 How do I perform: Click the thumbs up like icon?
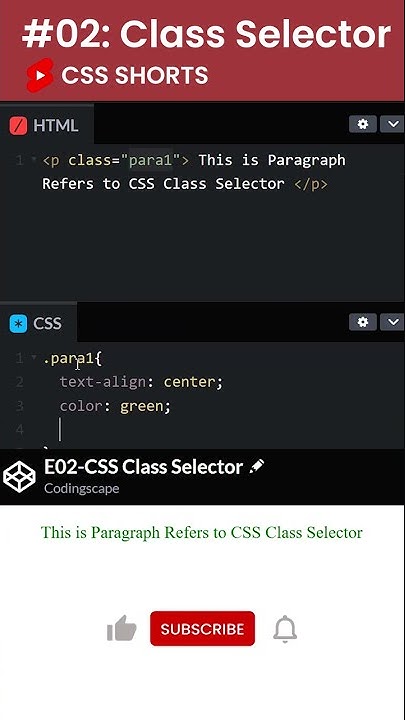(122, 628)
